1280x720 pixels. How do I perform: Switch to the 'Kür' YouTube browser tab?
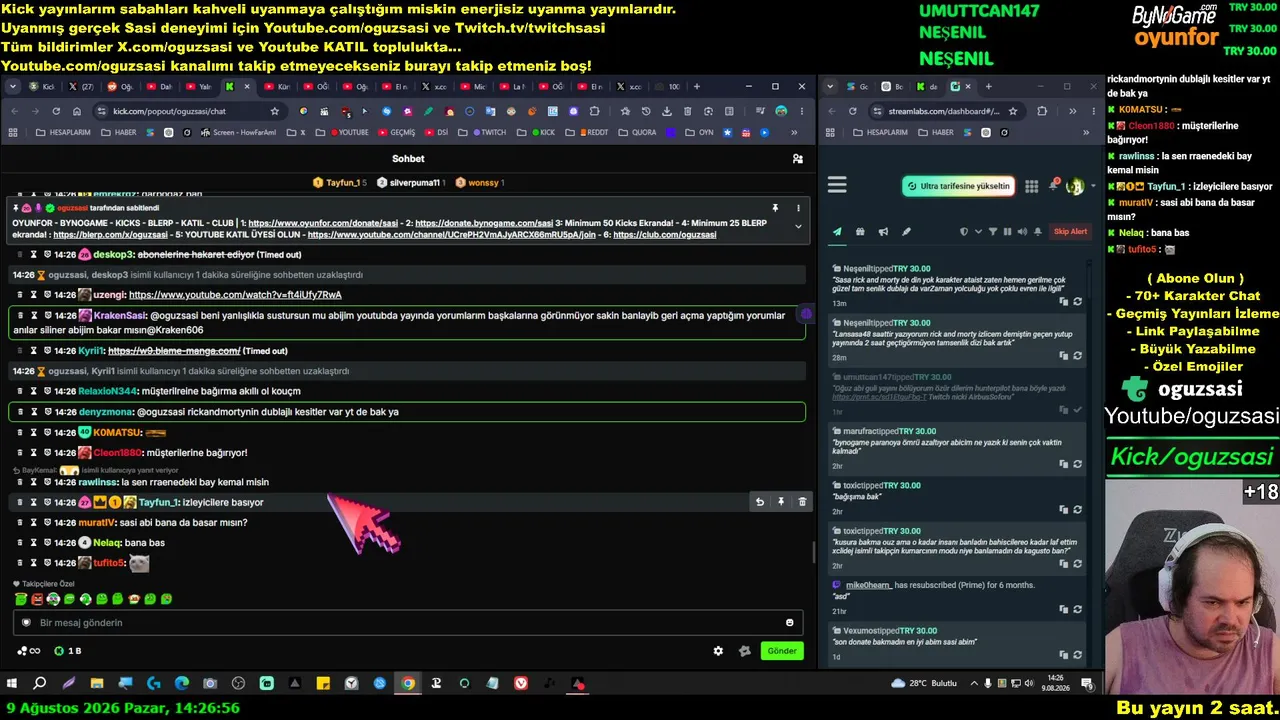(279, 87)
